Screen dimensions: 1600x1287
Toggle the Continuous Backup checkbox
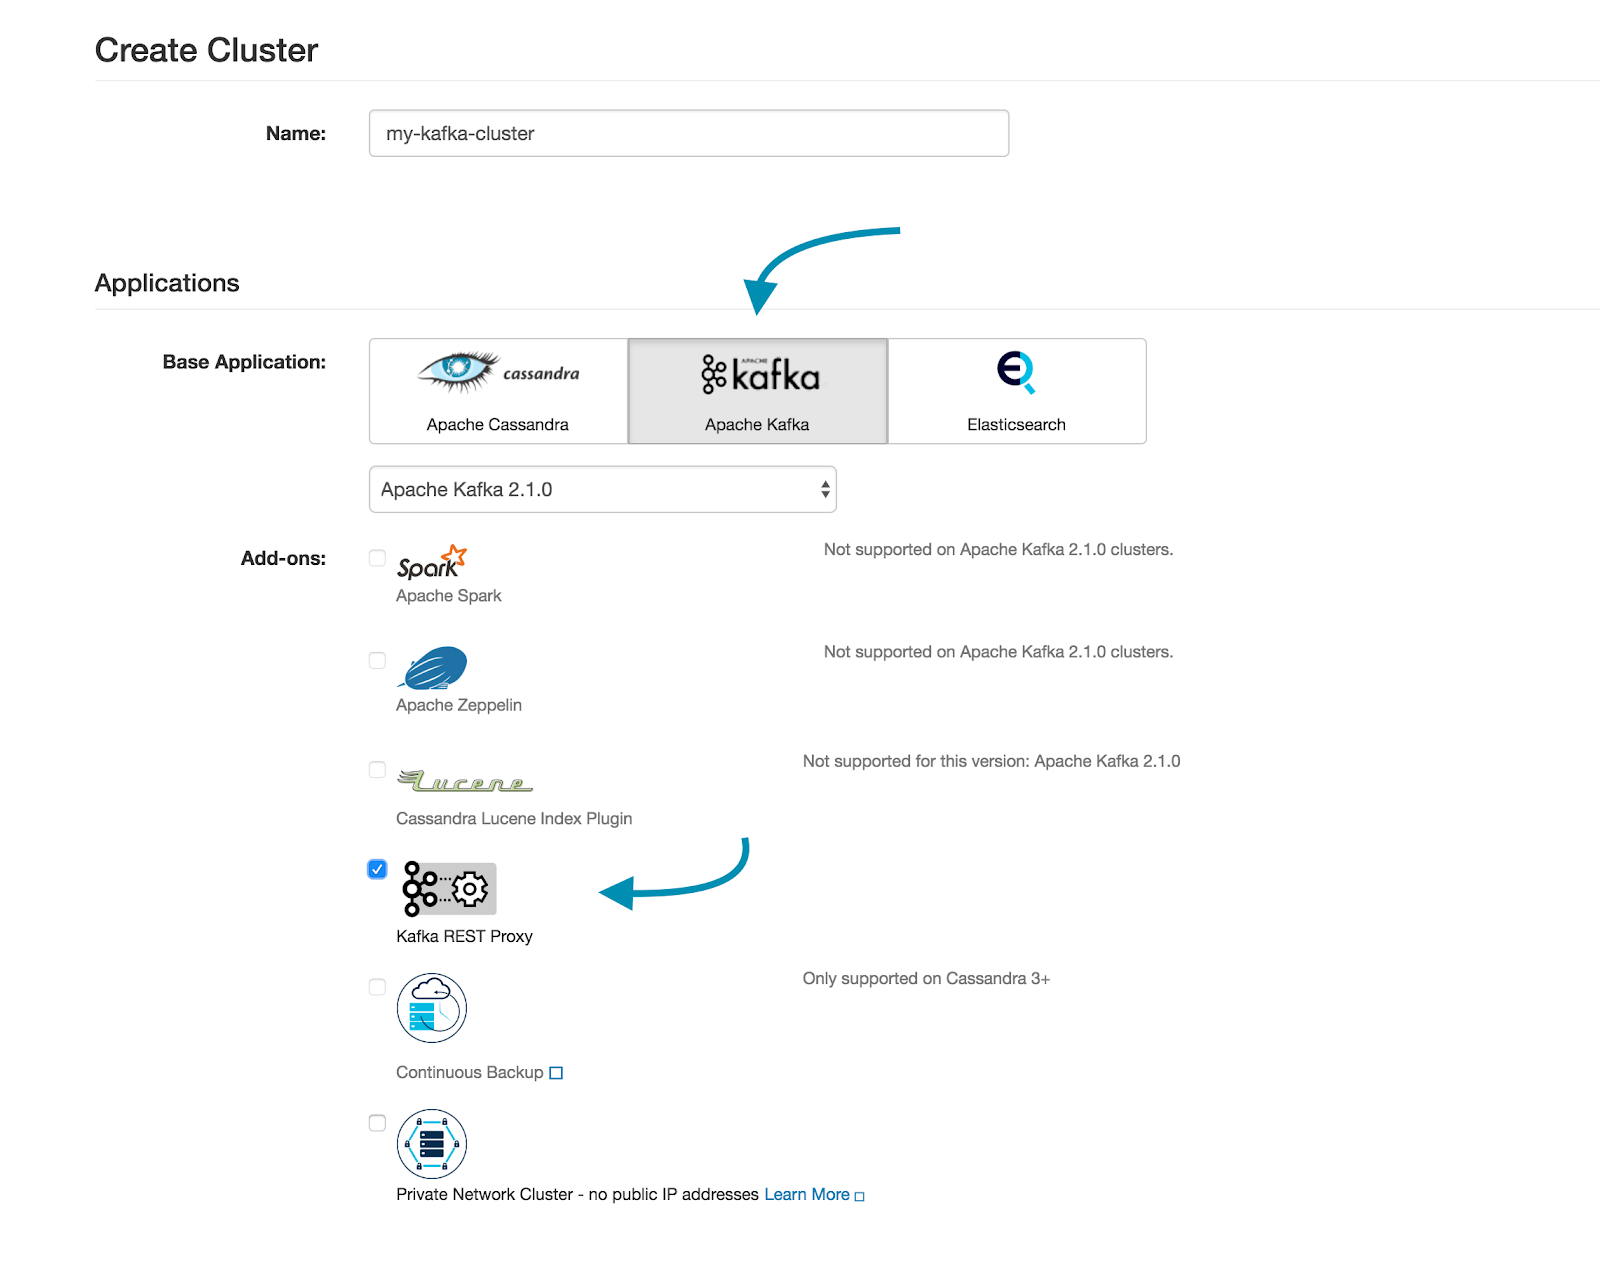tap(377, 987)
